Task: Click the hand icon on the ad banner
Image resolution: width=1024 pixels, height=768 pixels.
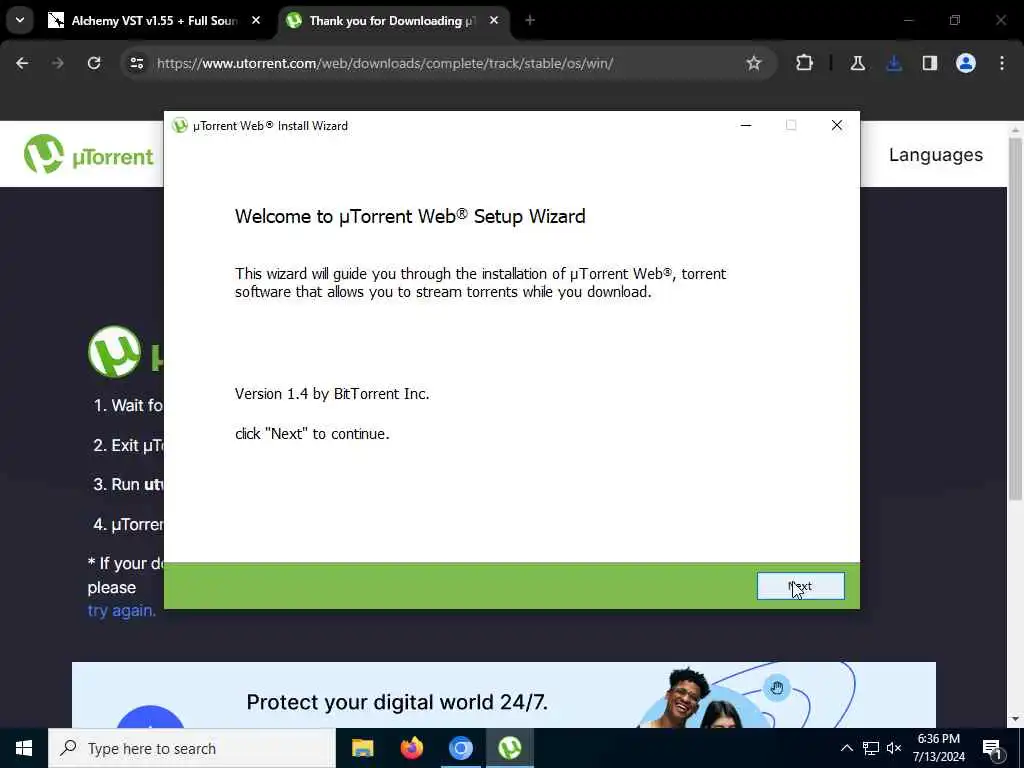Action: coord(777,688)
